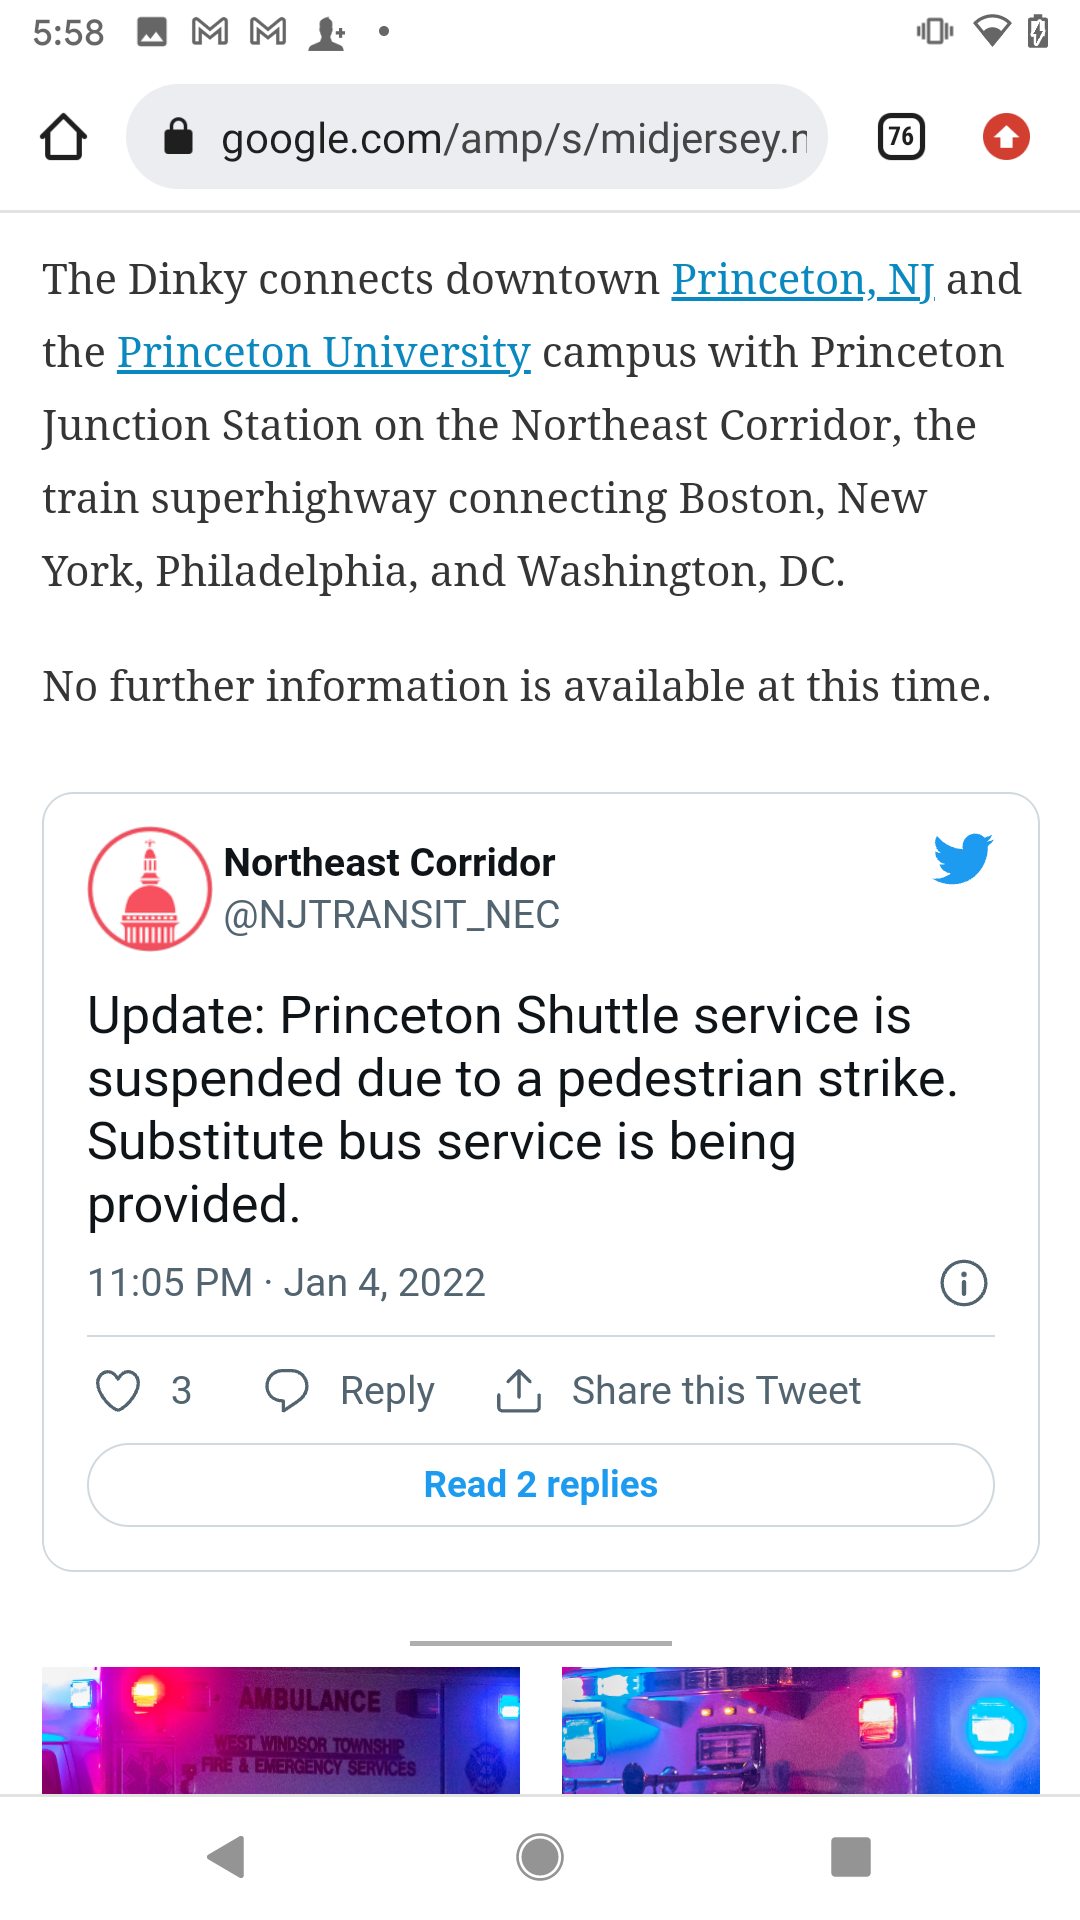This screenshot has width=1080, height=1920.
Task: Open the West Windsor ambulance photo thumbnail
Action: tap(281, 1730)
